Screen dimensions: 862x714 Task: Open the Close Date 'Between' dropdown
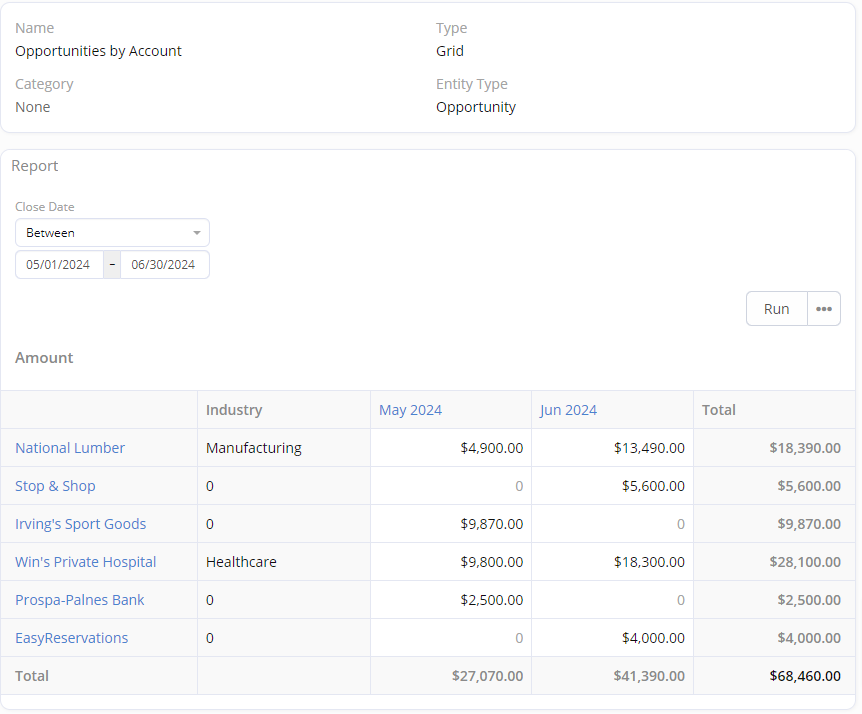112,233
